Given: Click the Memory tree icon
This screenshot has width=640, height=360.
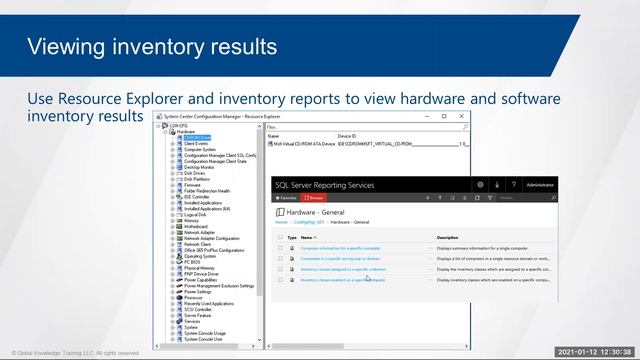Looking at the screenshot, I should click(179, 221).
